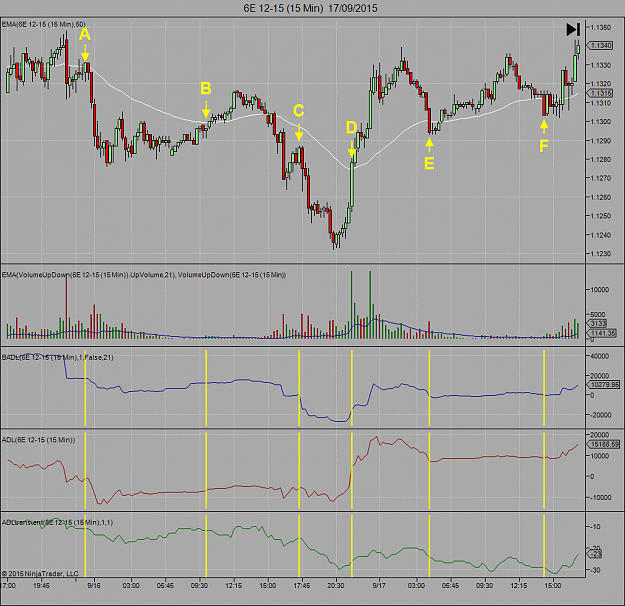625x606 pixels.
Task: Click the 1141.35 volume EMA marker
Action: [602, 333]
